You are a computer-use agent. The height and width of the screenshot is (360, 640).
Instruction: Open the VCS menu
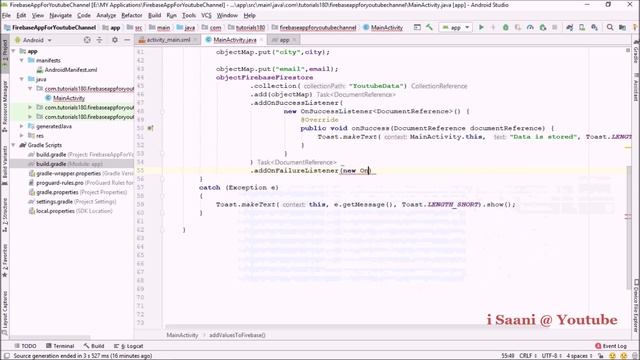207,16
